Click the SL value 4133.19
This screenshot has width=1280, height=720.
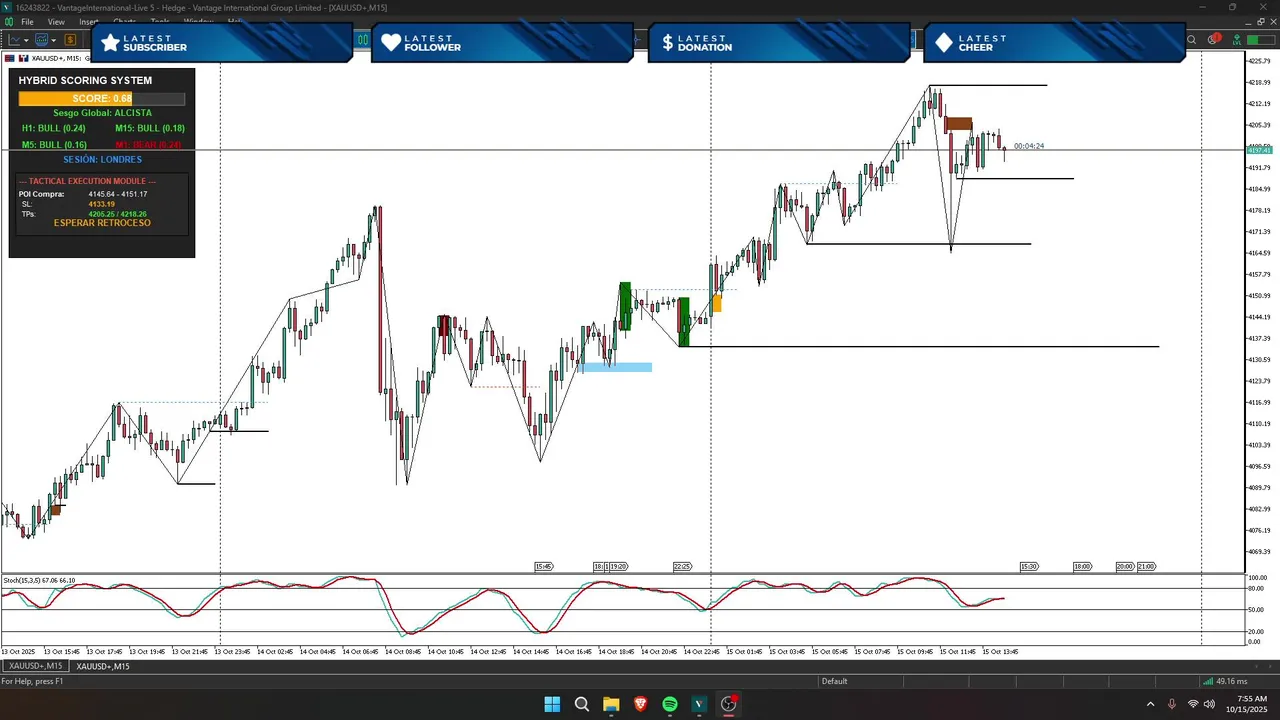[x=102, y=204]
